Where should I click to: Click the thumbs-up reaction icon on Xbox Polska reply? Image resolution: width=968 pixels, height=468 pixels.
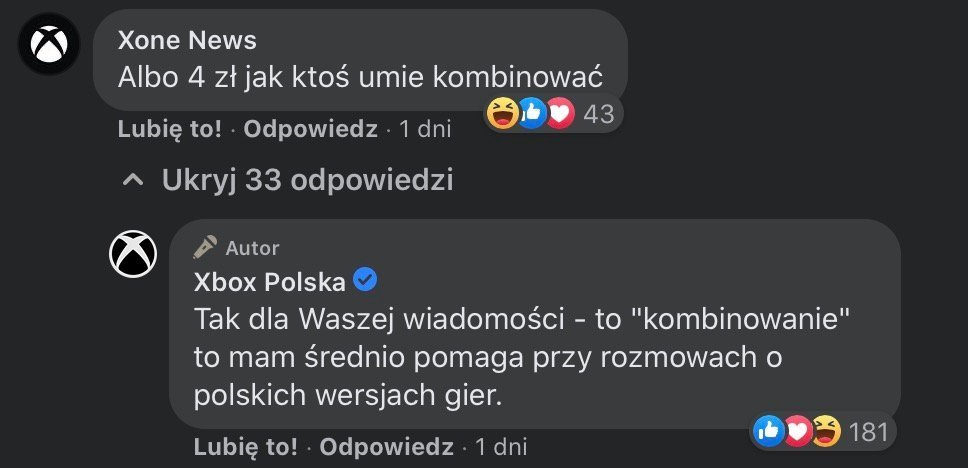point(769,431)
